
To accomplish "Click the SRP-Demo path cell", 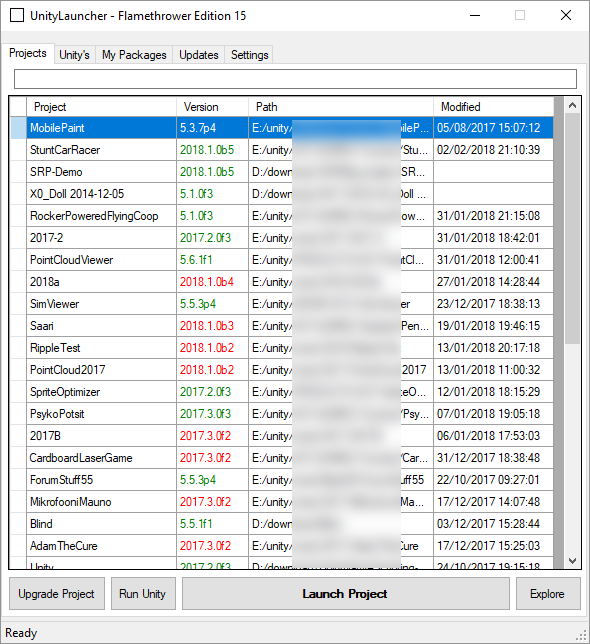I will tap(341, 172).
